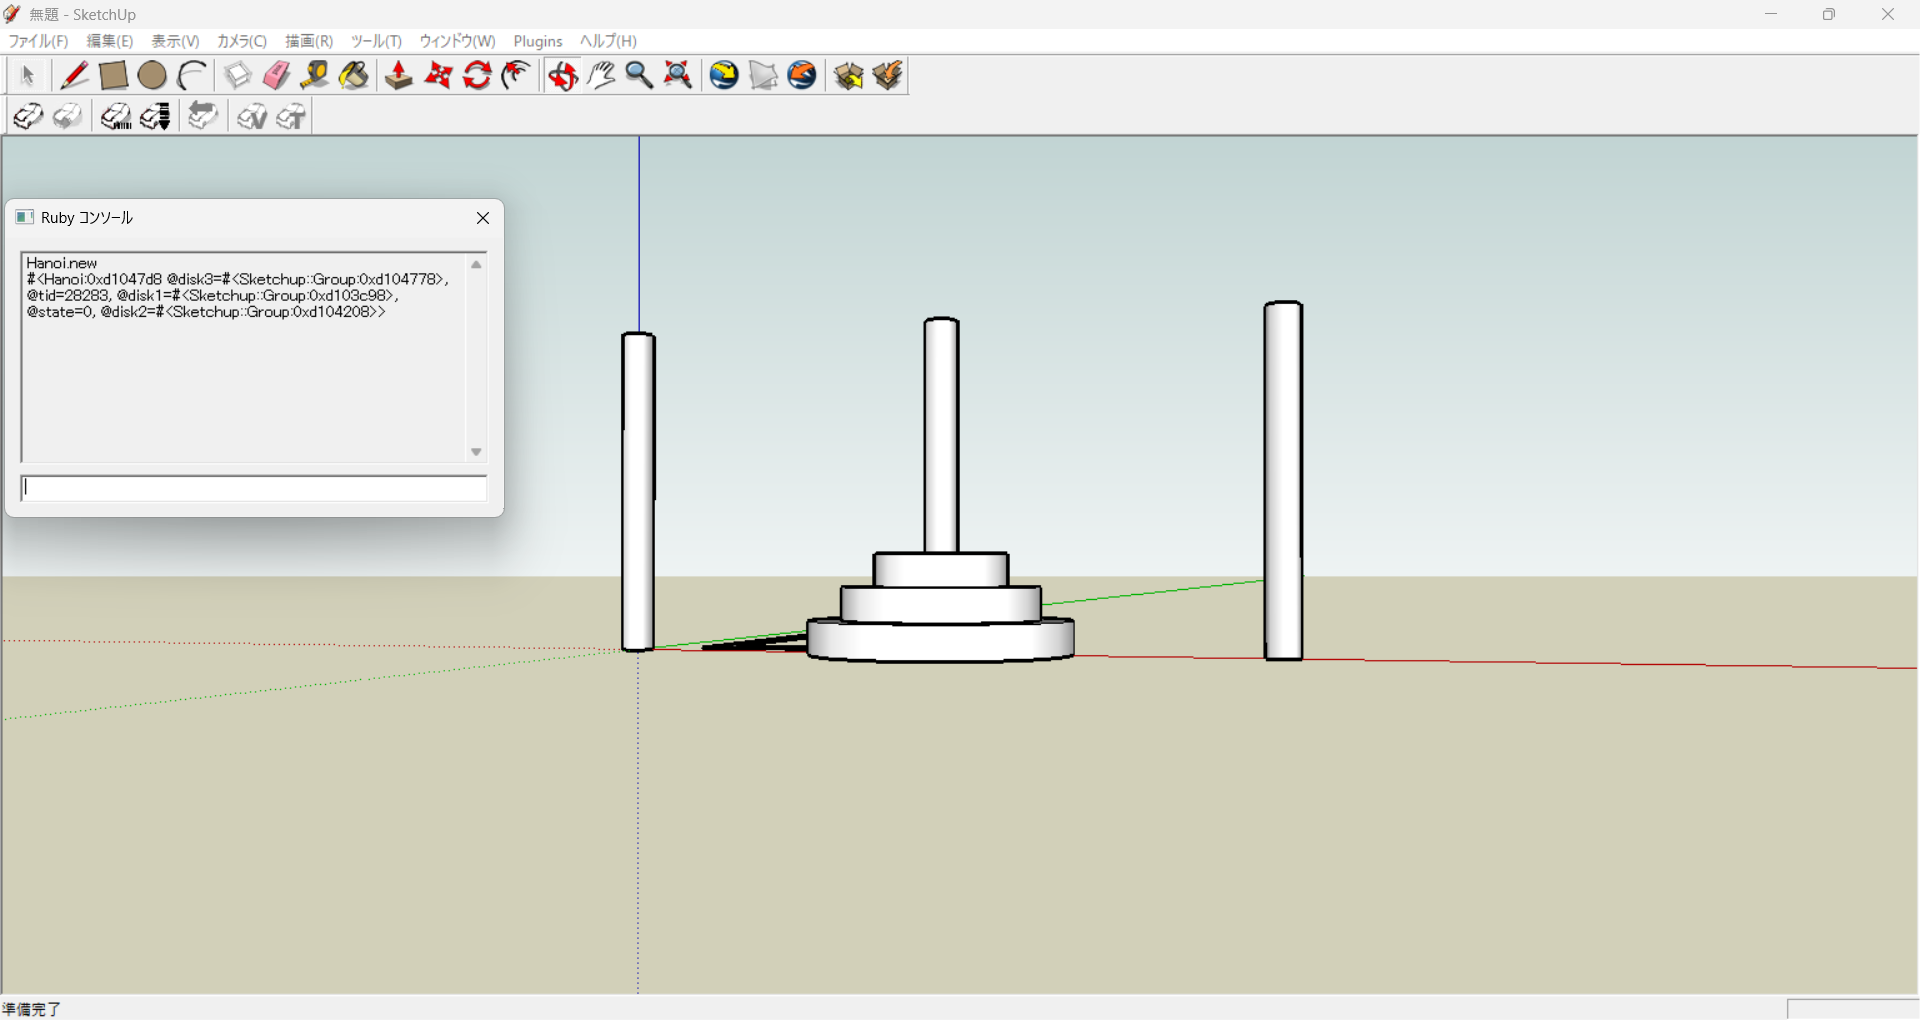Viewport: 1920px width, 1020px height.
Task: Click the Make Component icon
Action: (x=237, y=76)
